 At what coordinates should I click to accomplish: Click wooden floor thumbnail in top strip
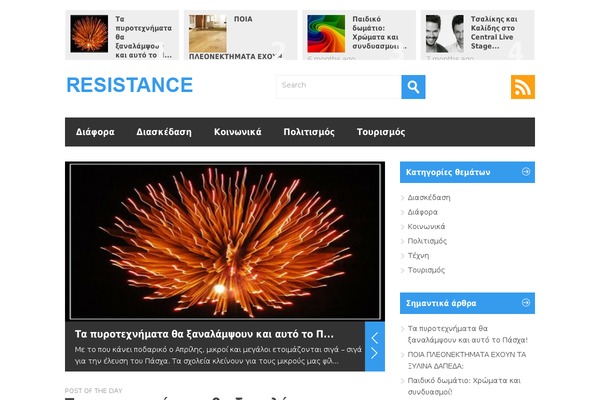(208, 34)
